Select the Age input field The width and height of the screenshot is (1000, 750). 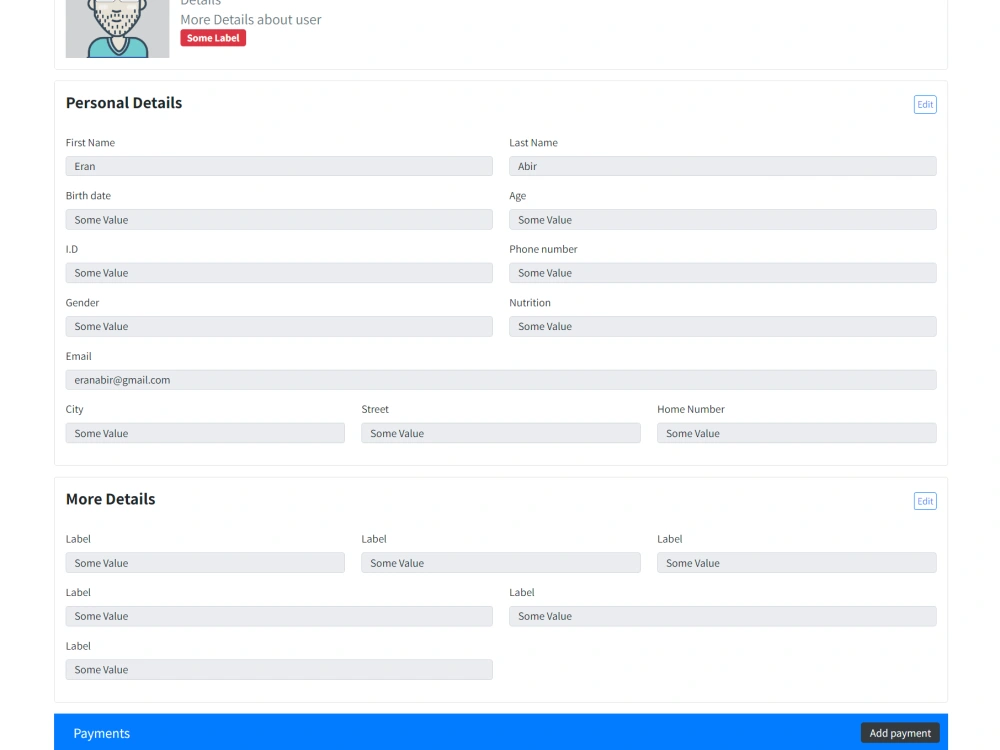(x=723, y=220)
